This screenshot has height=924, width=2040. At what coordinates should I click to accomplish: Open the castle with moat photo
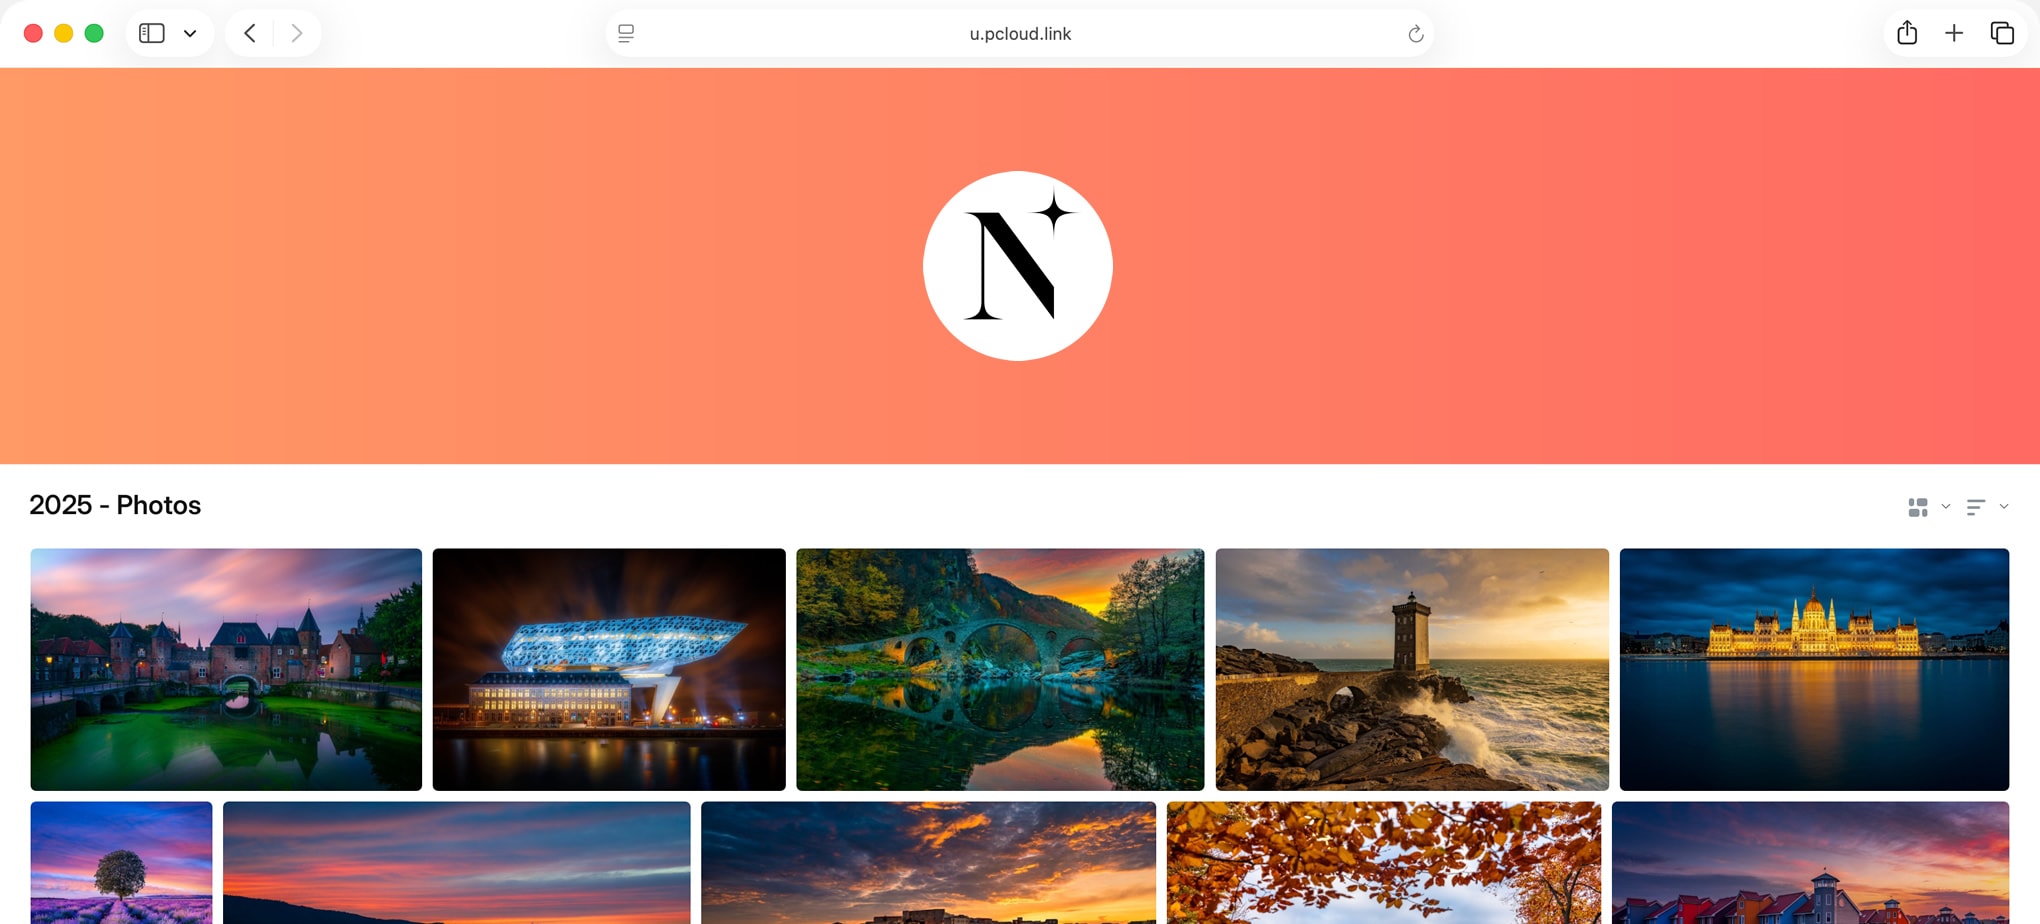[225, 669]
